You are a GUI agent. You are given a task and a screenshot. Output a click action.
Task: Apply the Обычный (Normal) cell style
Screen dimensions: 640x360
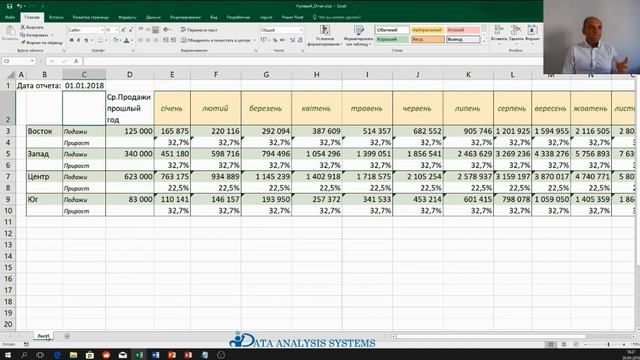[392, 30]
